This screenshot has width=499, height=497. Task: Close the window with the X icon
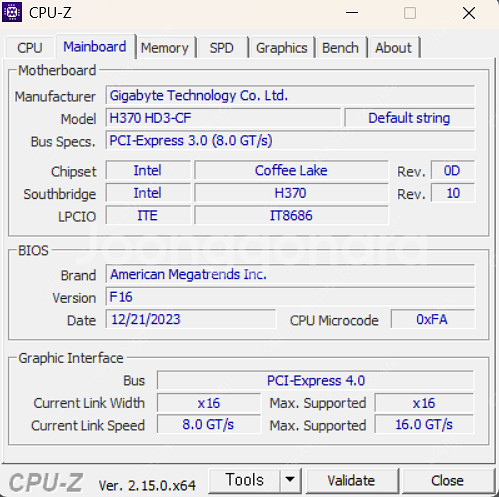[x=469, y=13]
